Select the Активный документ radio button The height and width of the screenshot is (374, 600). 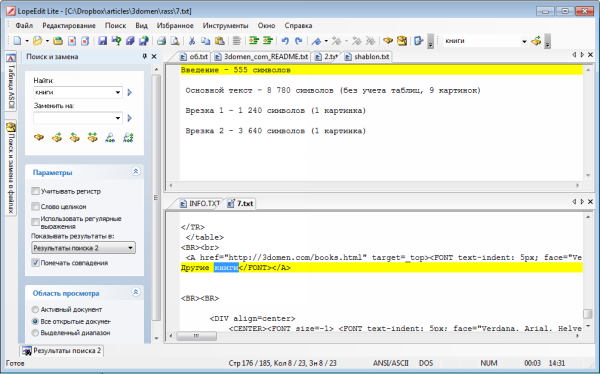click(35, 309)
